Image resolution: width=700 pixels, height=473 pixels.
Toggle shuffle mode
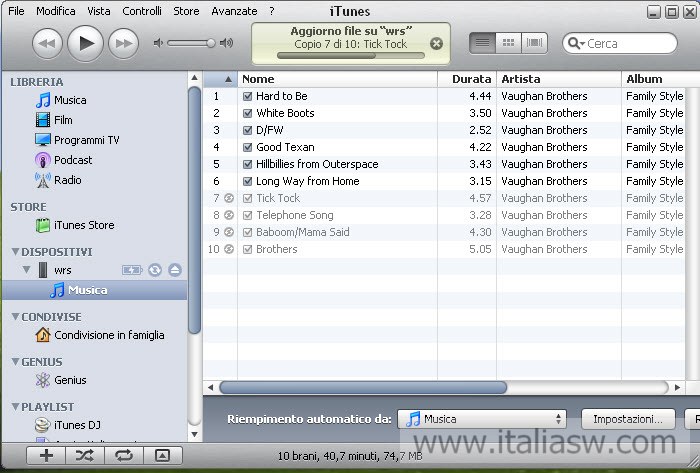coord(85,455)
